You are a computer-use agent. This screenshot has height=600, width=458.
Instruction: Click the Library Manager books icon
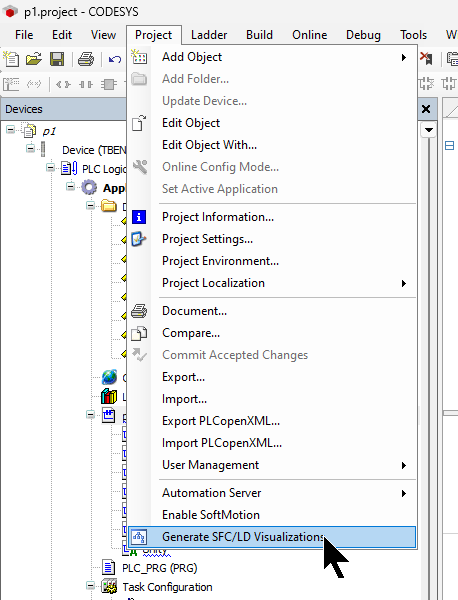pyautogui.click(x=109, y=396)
